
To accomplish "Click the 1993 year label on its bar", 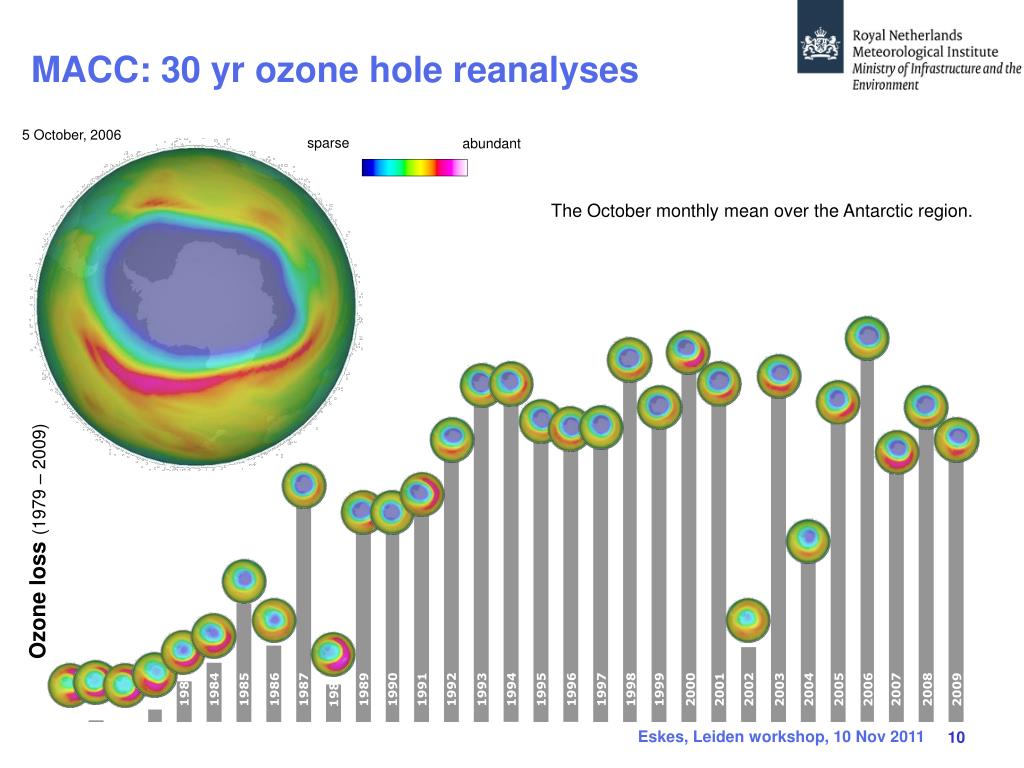I will [x=481, y=689].
